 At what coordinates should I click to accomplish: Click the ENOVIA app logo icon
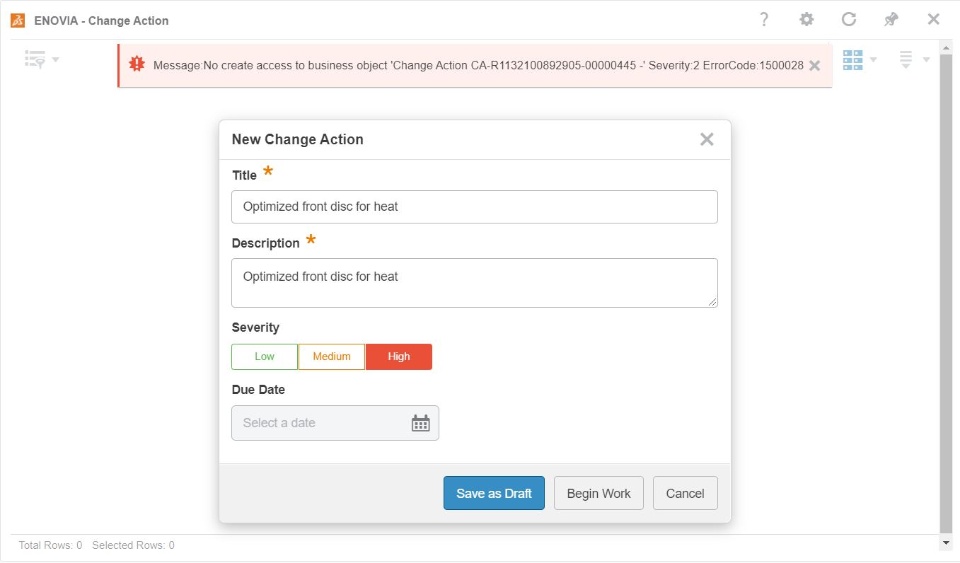pos(18,20)
